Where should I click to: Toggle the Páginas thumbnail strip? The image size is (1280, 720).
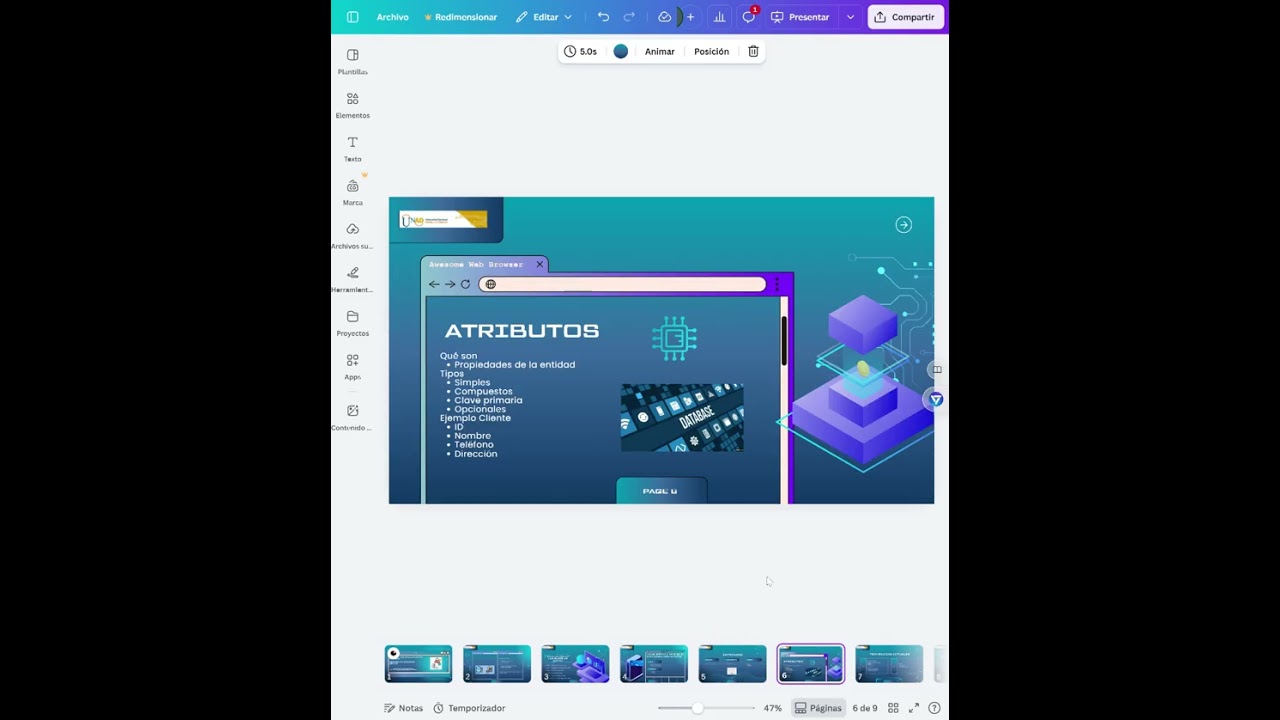(818, 708)
